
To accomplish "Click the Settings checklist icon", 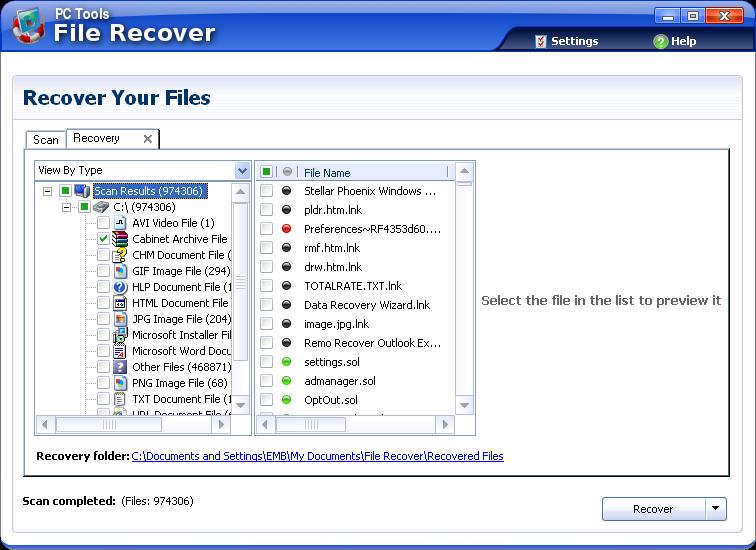I will 541,41.
